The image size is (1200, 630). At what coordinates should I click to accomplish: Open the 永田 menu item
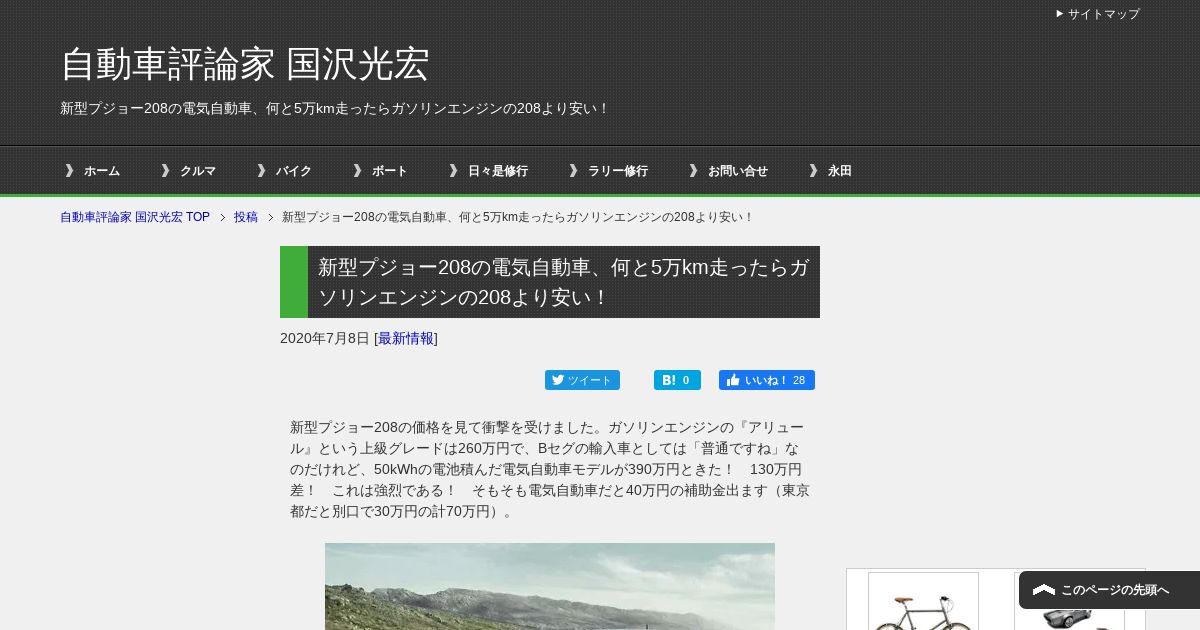(x=840, y=171)
